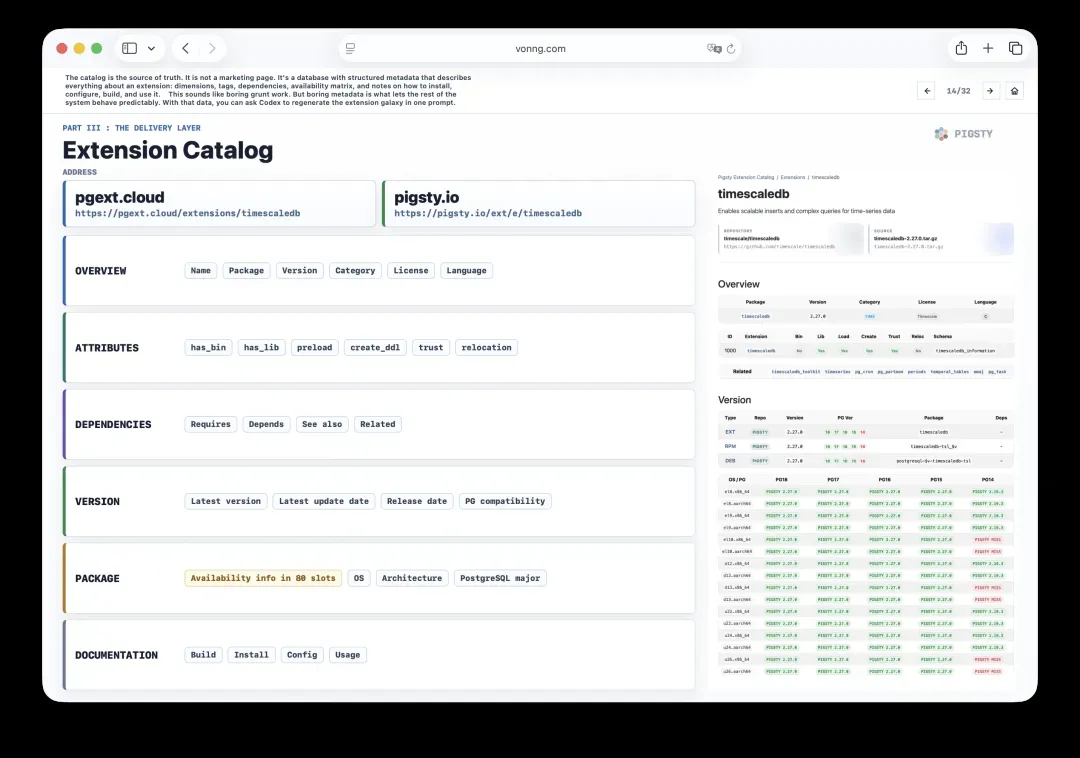Viewport: 1080px width, 758px height.
Task: Open the pgext.cloud timescaledb URL
Action: [187, 213]
